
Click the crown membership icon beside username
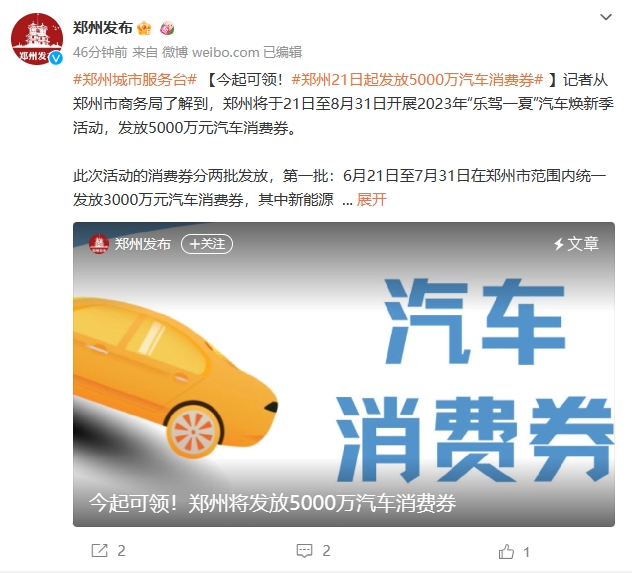click(x=144, y=28)
